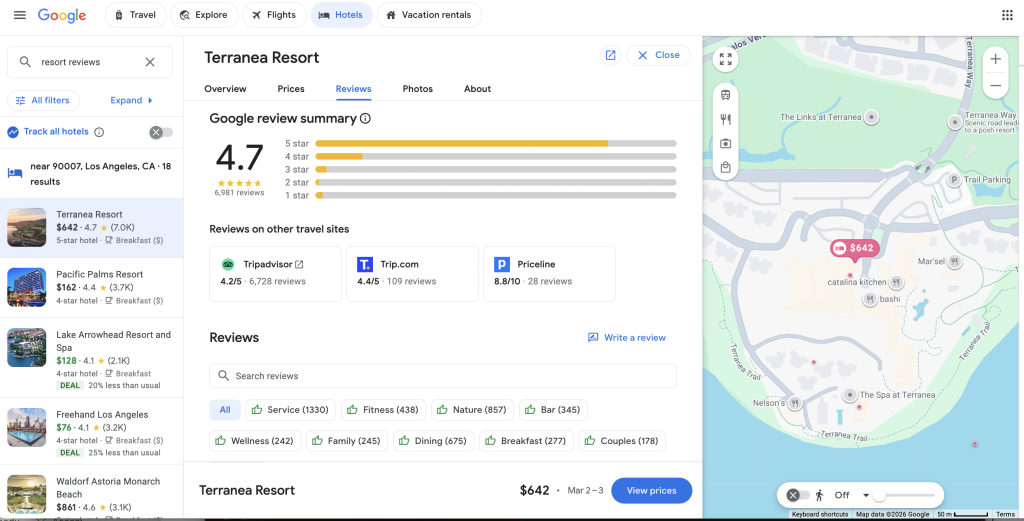Toggle the Track all hotels switch
The image size is (1024, 521).
click(x=161, y=132)
